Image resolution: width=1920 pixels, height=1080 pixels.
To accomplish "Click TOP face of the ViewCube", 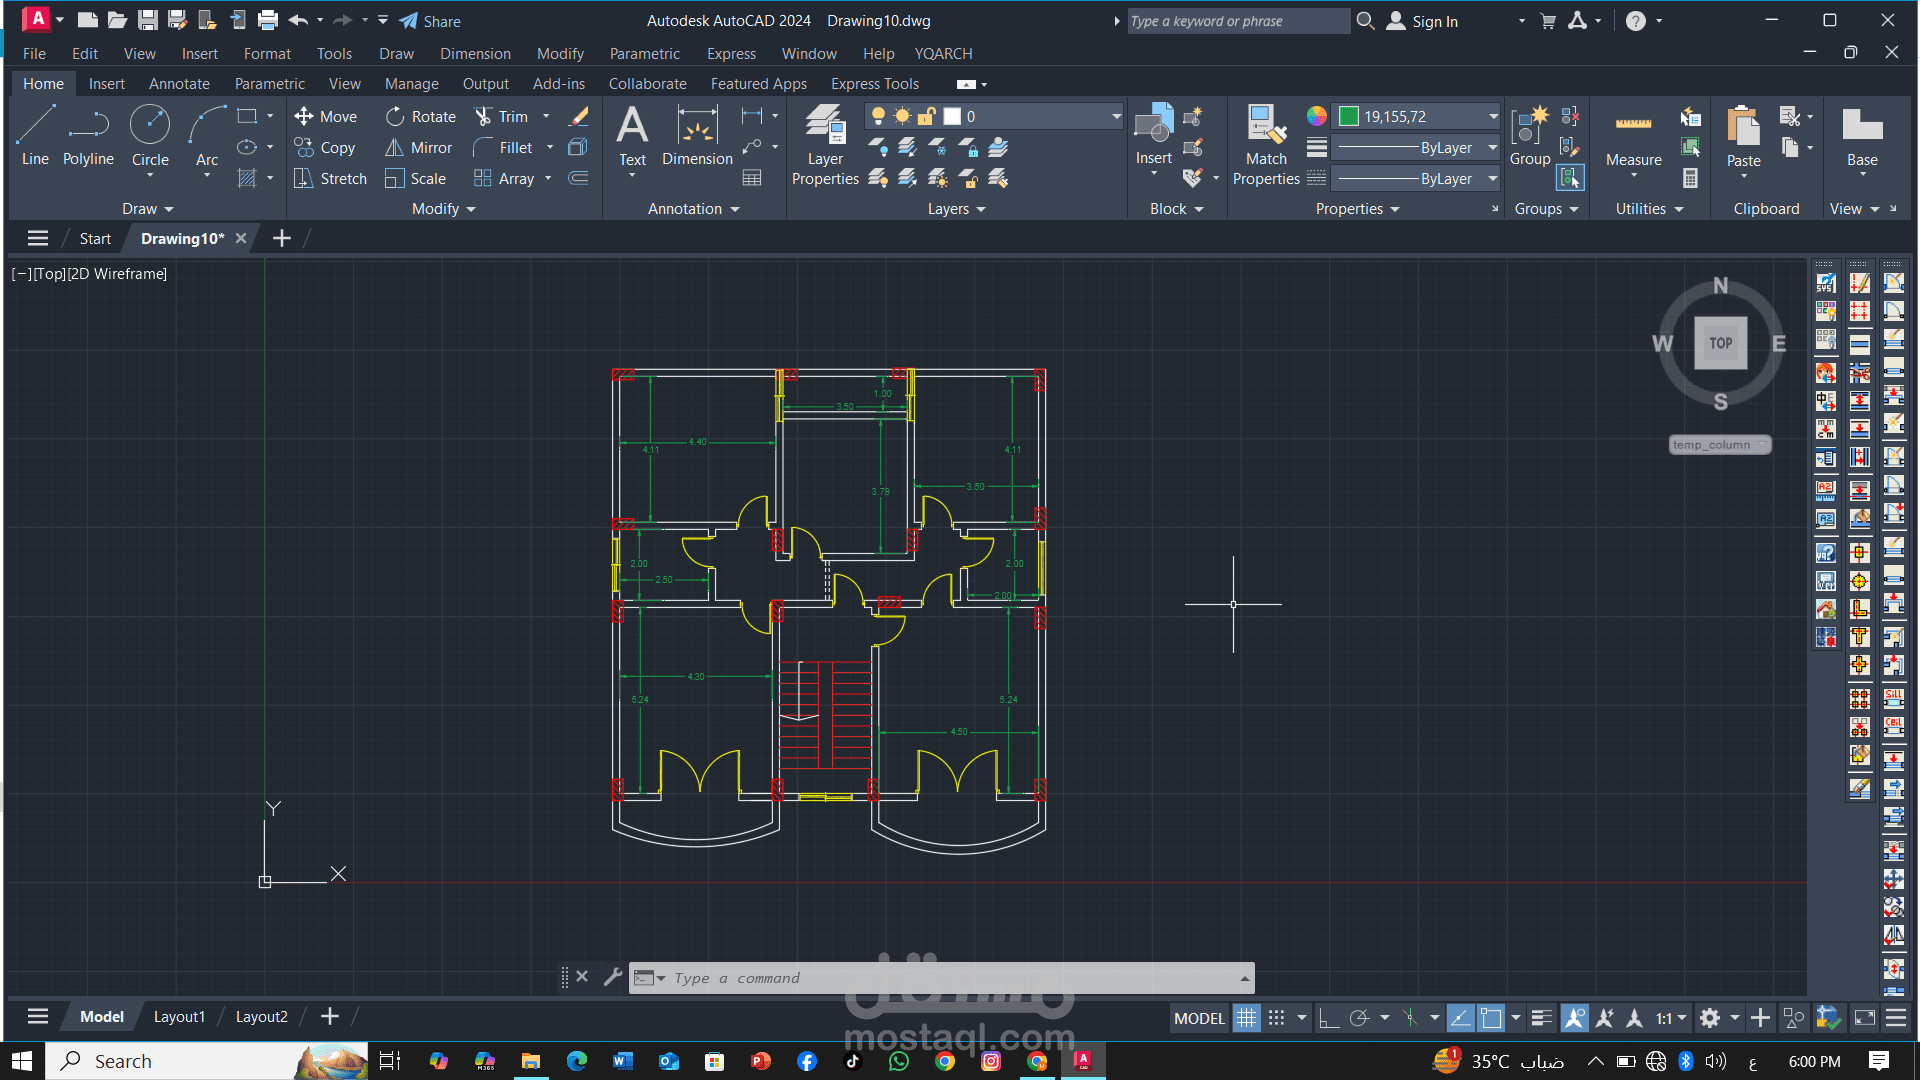I will pyautogui.click(x=1720, y=343).
